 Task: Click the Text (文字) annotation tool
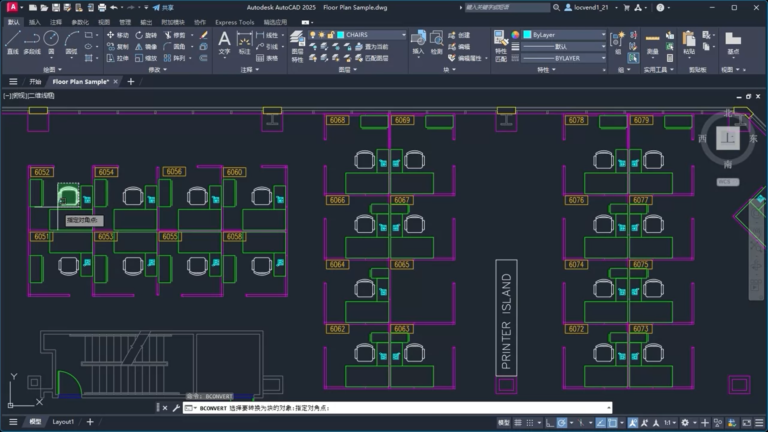pyautogui.click(x=224, y=43)
